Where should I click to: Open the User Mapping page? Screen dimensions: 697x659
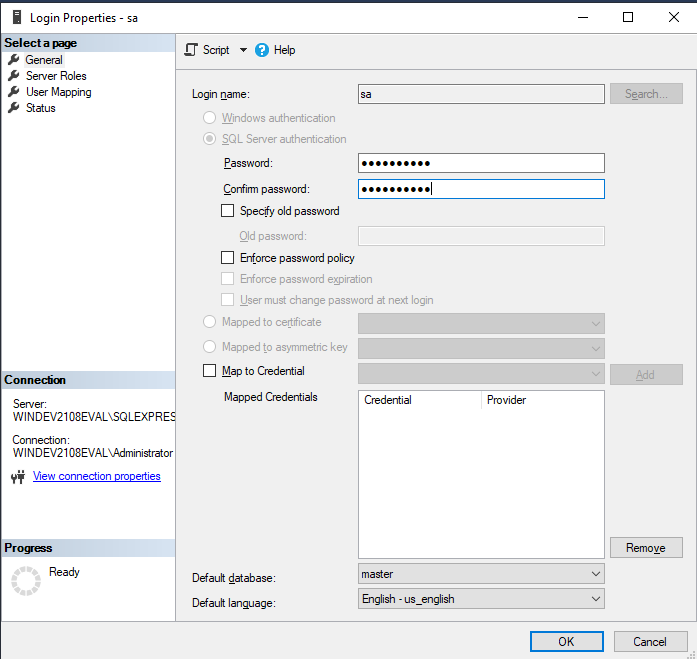click(x=59, y=92)
